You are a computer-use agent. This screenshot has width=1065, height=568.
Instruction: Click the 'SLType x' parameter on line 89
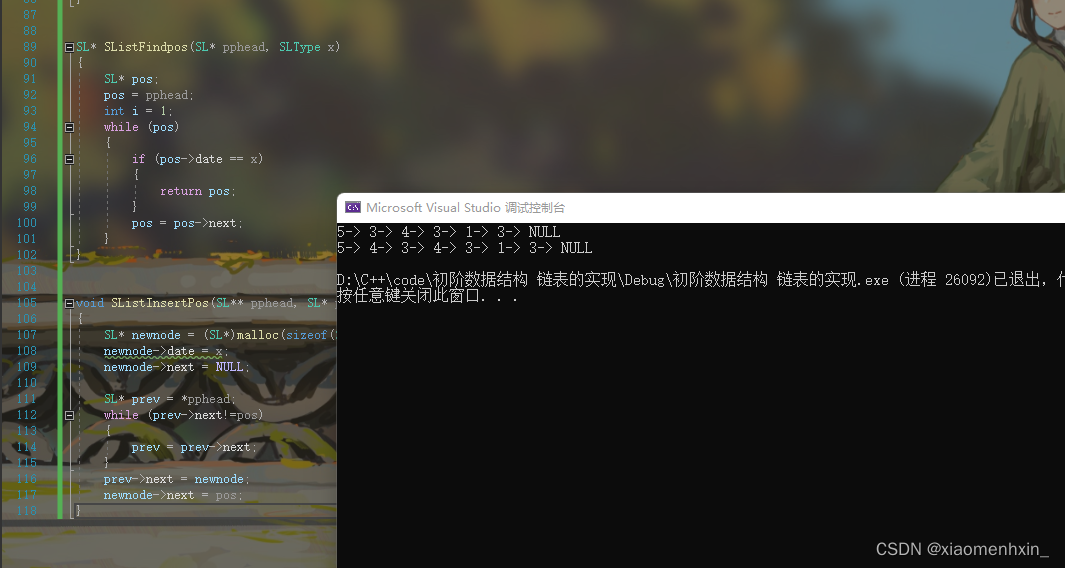tap(306, 47)
